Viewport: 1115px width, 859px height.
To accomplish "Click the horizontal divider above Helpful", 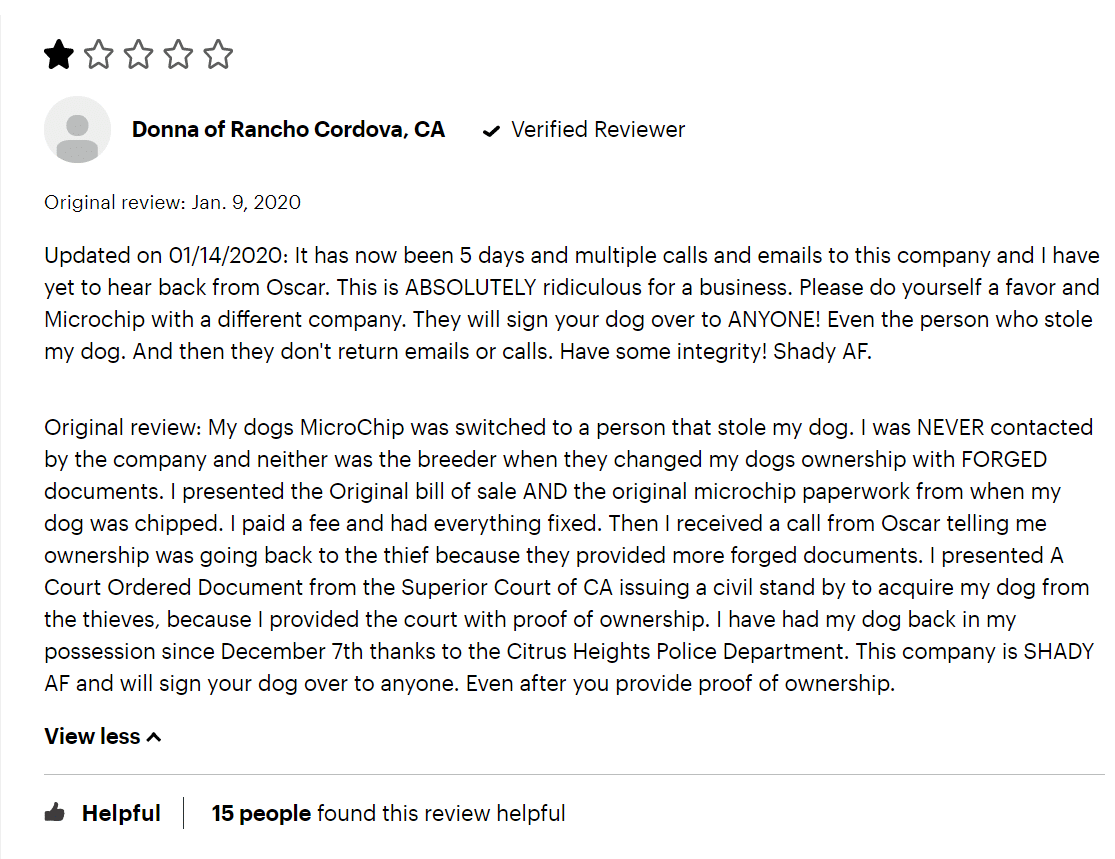I will coord(575,774).
